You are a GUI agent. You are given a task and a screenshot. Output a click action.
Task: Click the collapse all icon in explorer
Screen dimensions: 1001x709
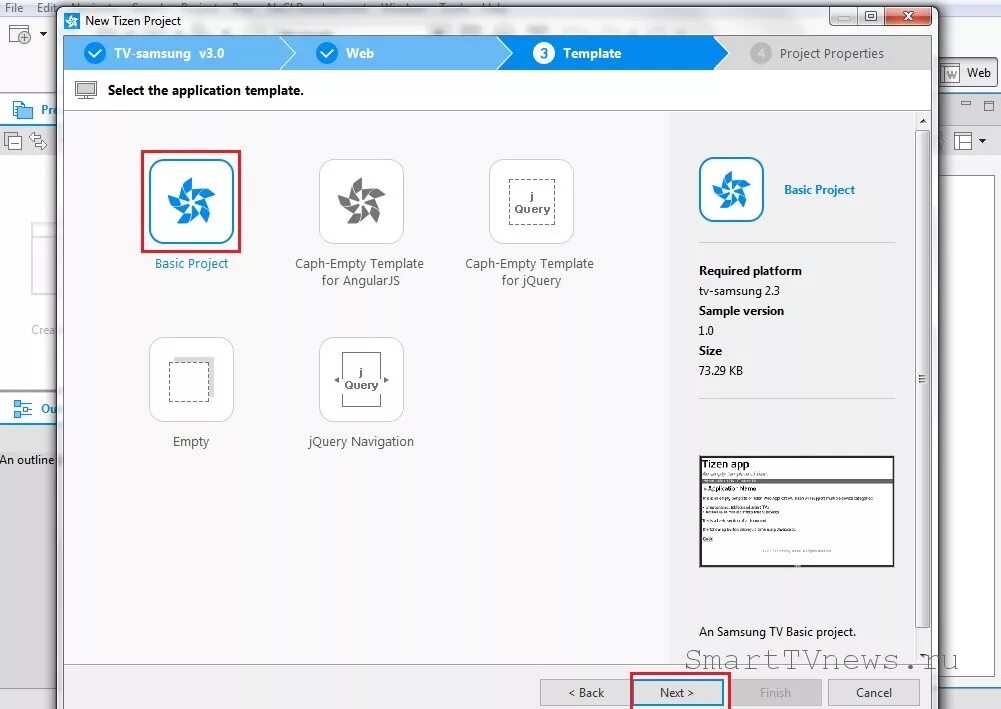13,140
